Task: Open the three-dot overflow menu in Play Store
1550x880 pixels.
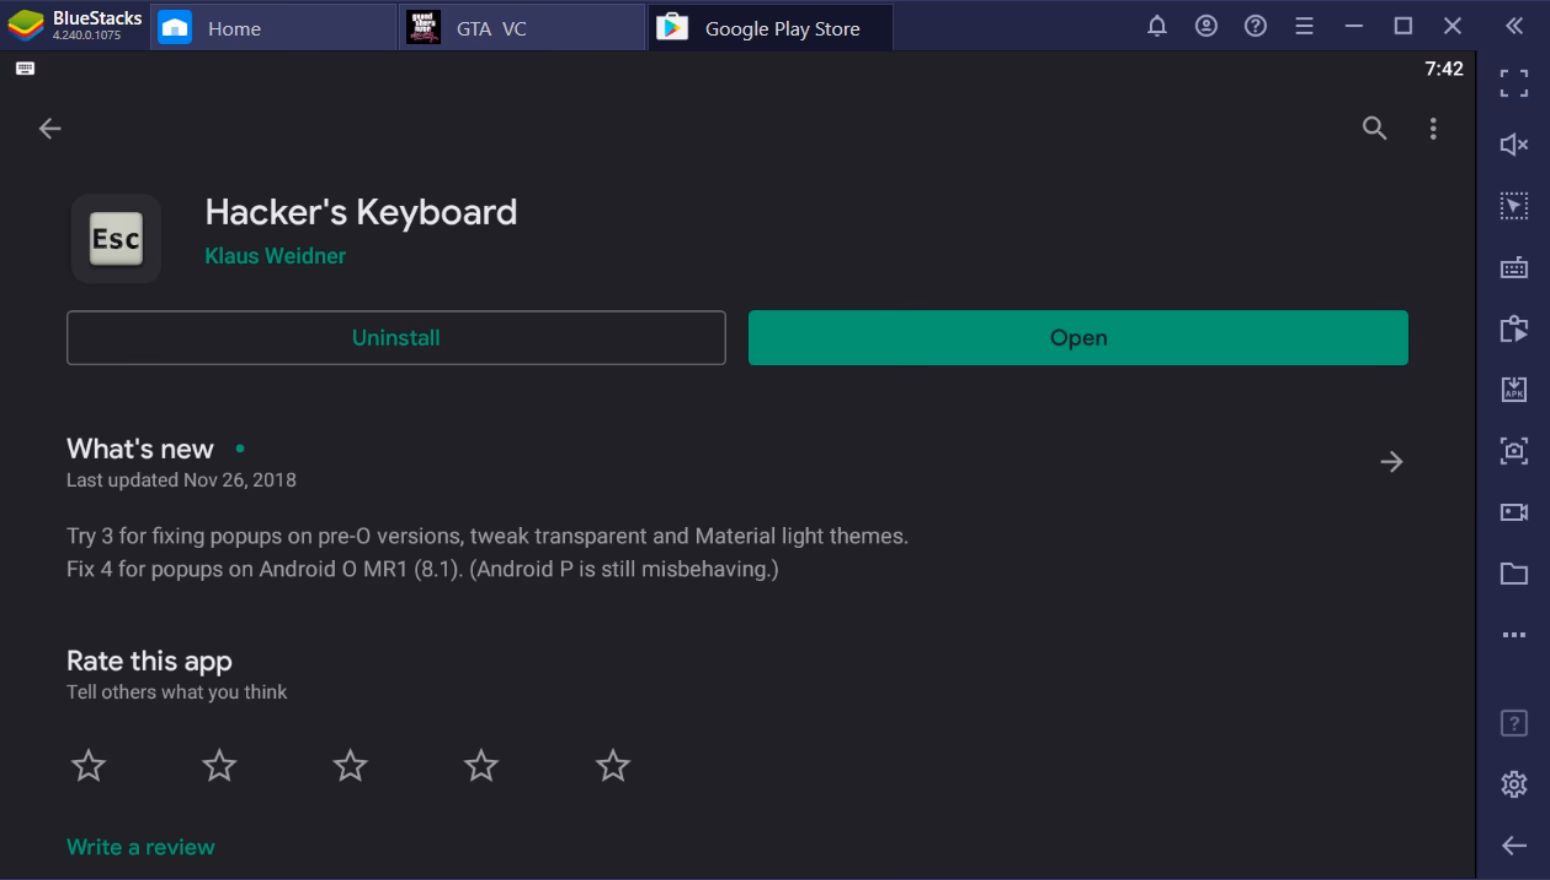Action: pyautogui.click(x=1433, y=128)
